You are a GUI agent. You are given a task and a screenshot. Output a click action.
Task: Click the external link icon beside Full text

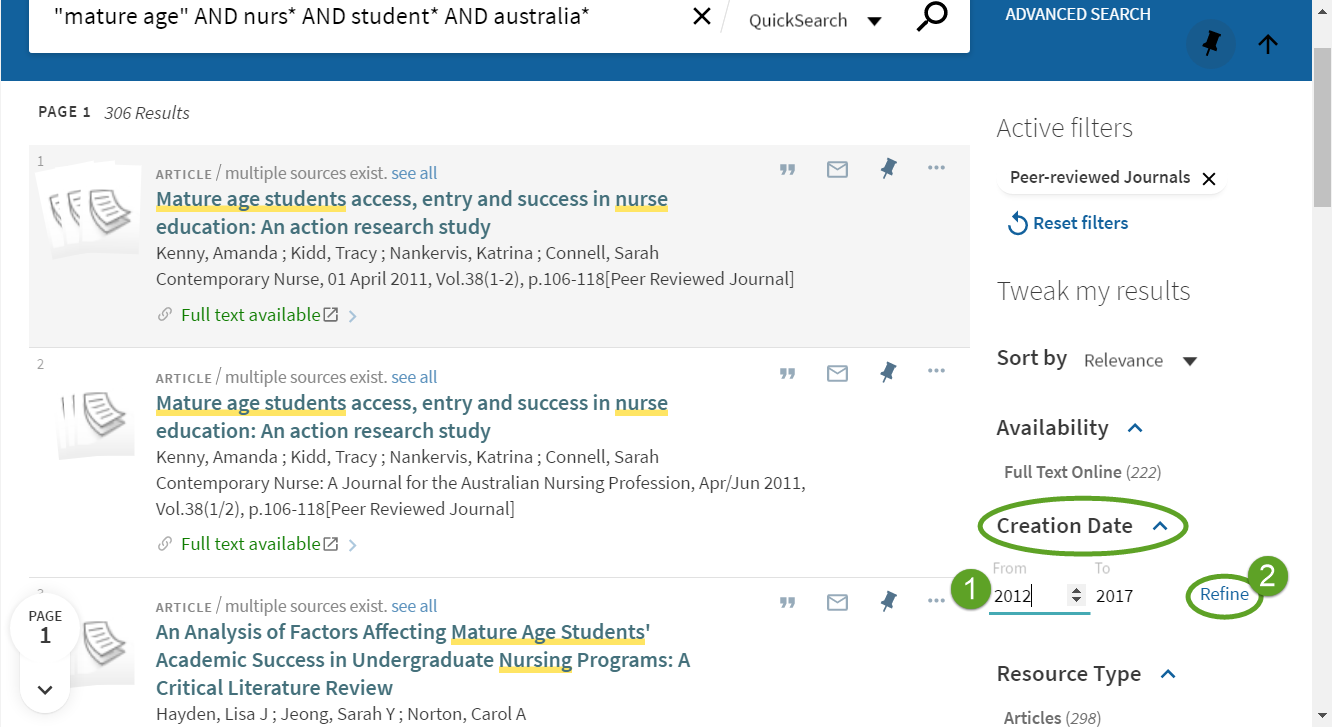pos(330,314)
